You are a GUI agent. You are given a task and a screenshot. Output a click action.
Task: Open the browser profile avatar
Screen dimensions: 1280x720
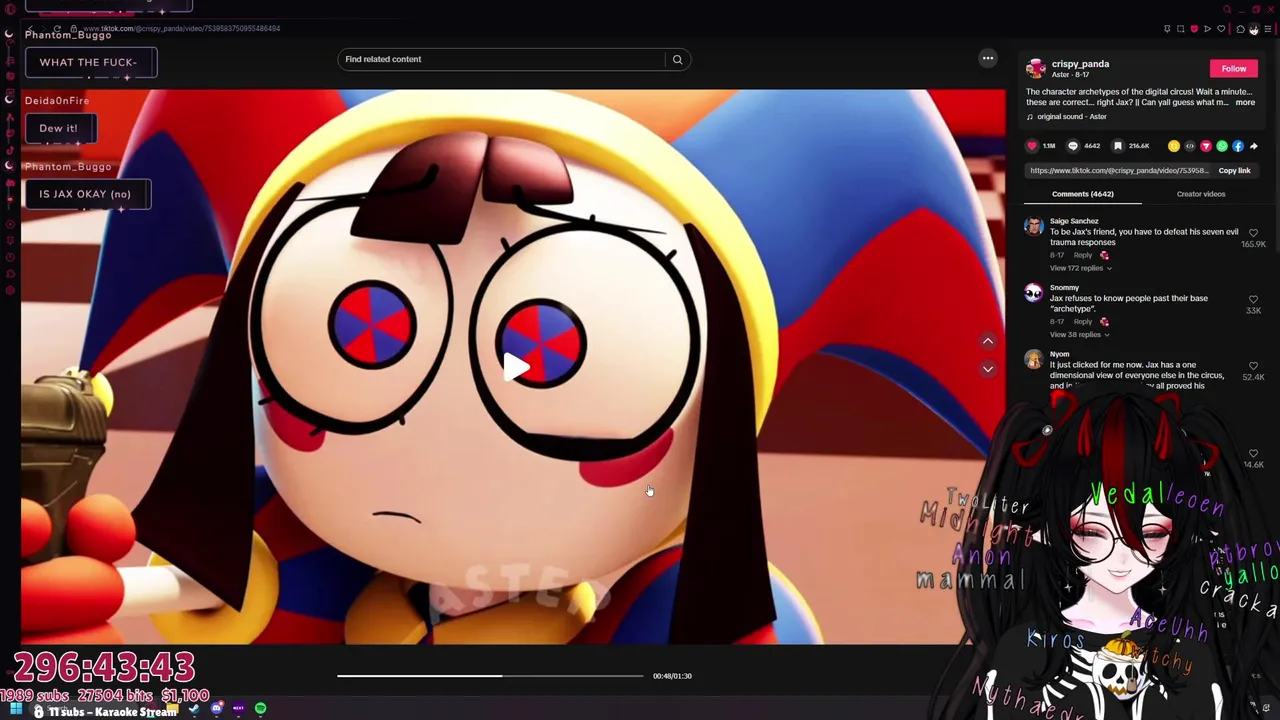tap(1254, 29)
